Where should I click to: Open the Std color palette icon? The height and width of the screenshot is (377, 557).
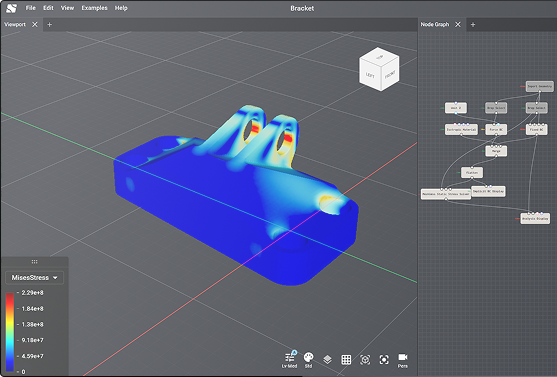tap(308, 359)
